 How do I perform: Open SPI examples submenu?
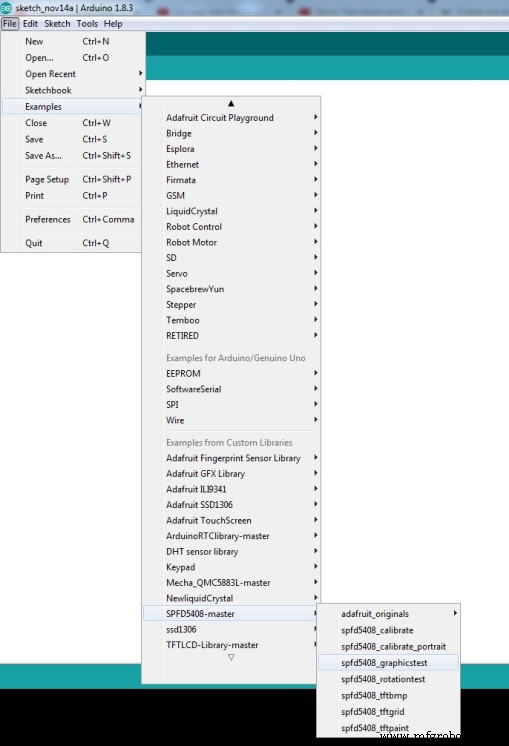231,405
